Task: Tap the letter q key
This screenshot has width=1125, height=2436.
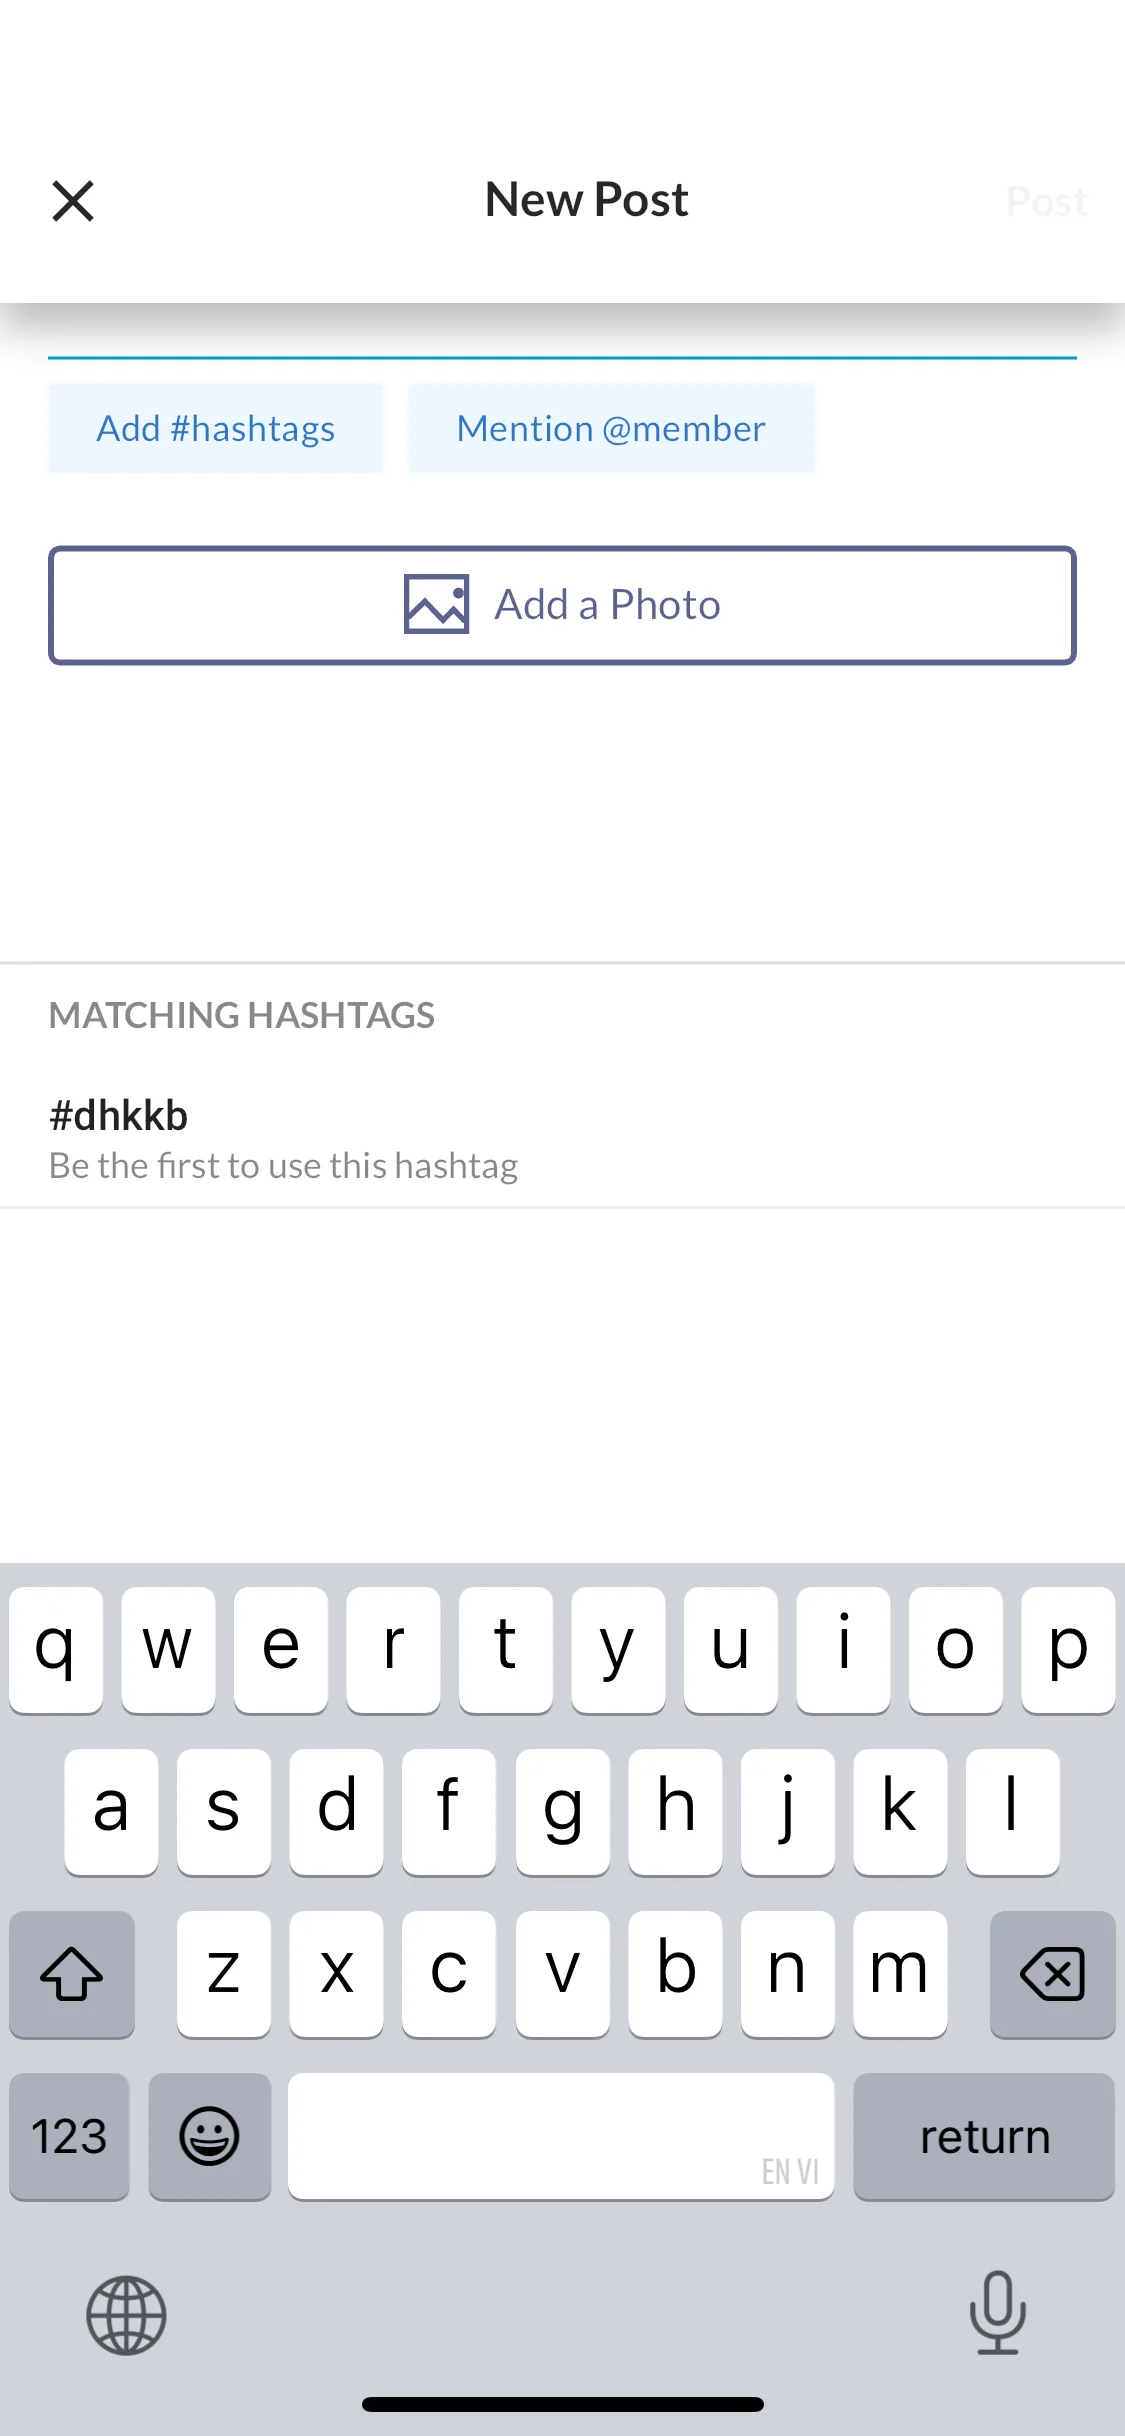Action: [56, 1650]
